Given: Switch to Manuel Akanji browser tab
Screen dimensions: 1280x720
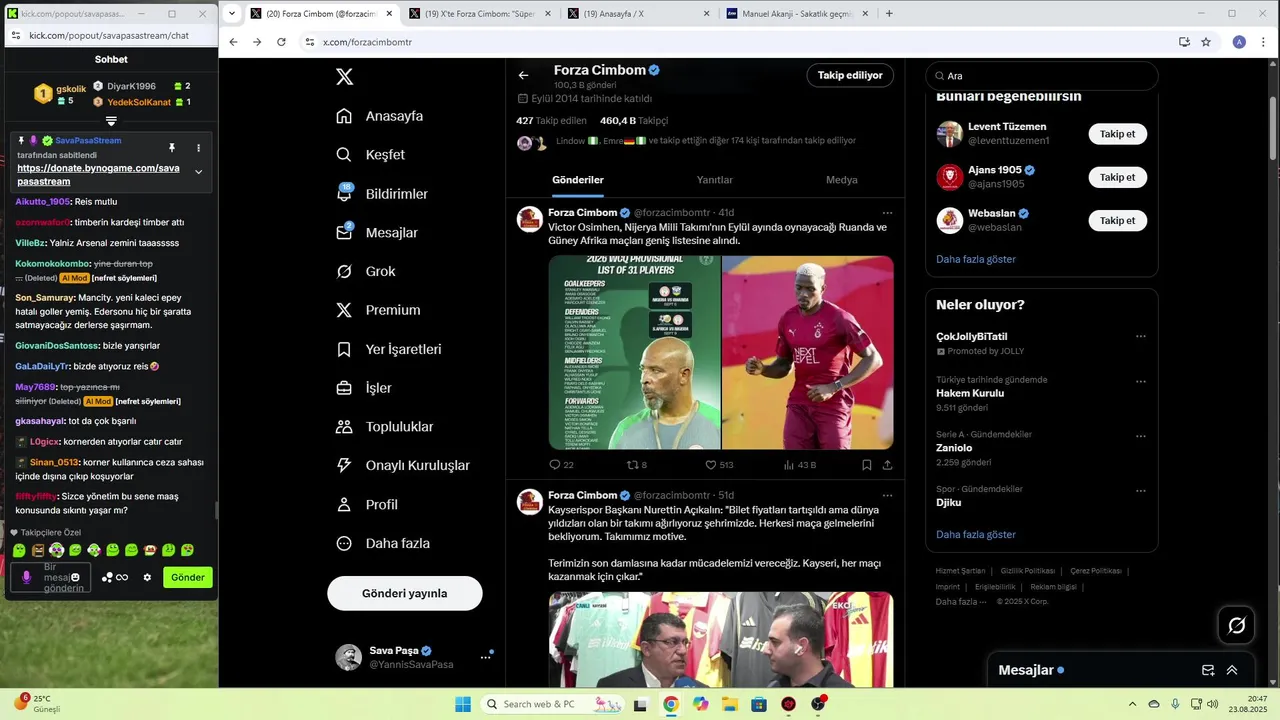Looking at the screenshot, I should [x=799, y=14].
